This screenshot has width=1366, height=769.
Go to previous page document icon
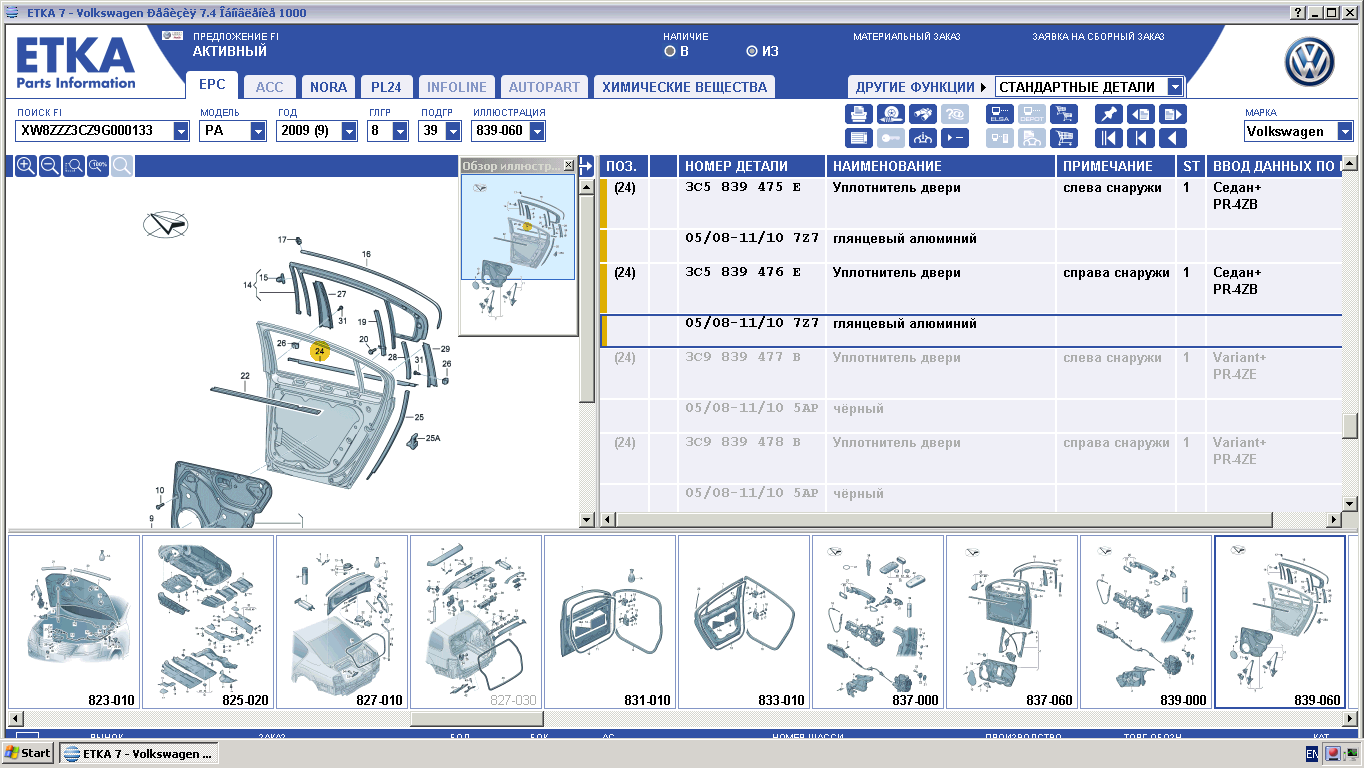coord(1141,114)
